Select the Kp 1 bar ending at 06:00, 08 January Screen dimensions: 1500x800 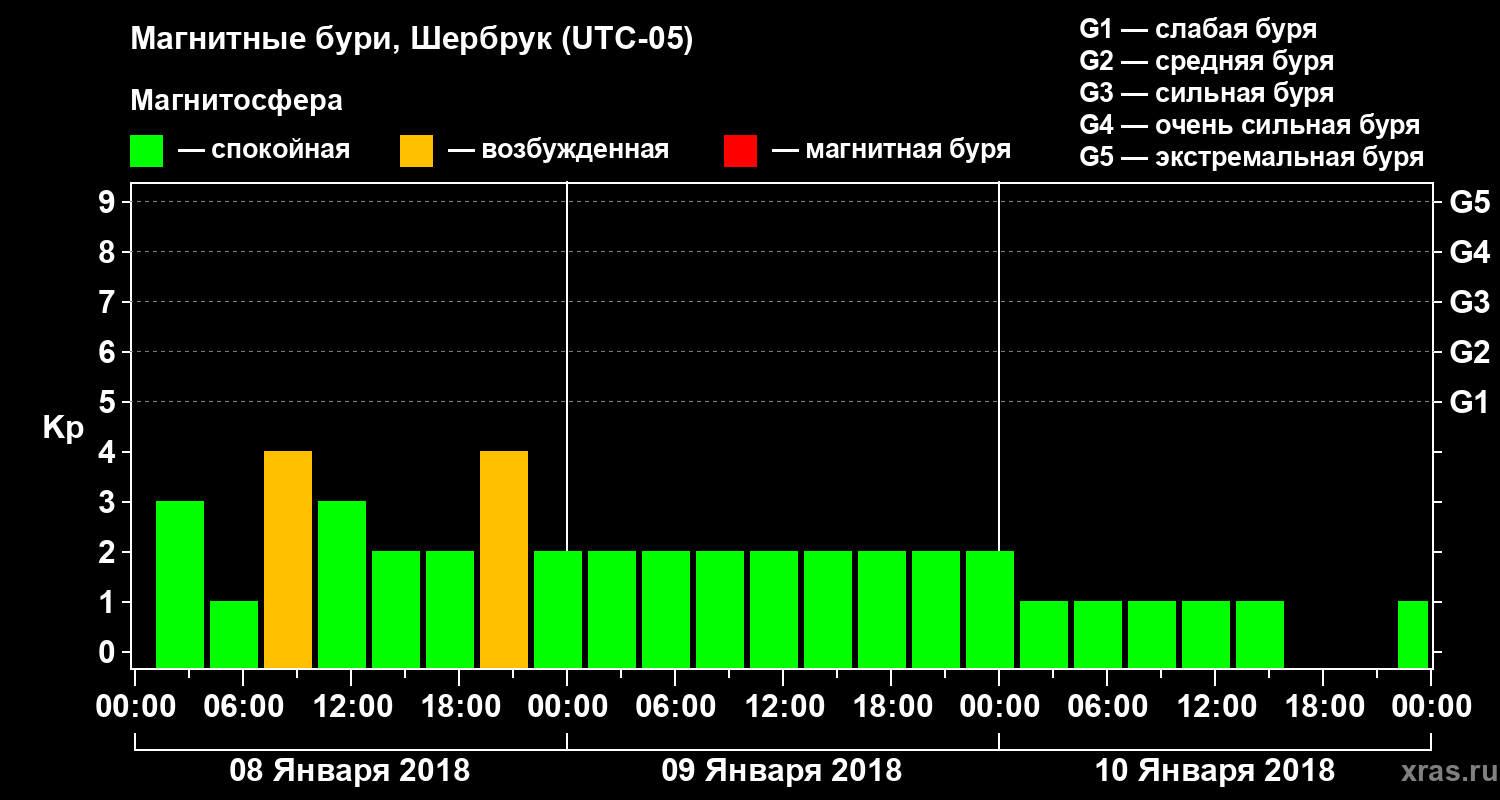(x=234, y=634)
